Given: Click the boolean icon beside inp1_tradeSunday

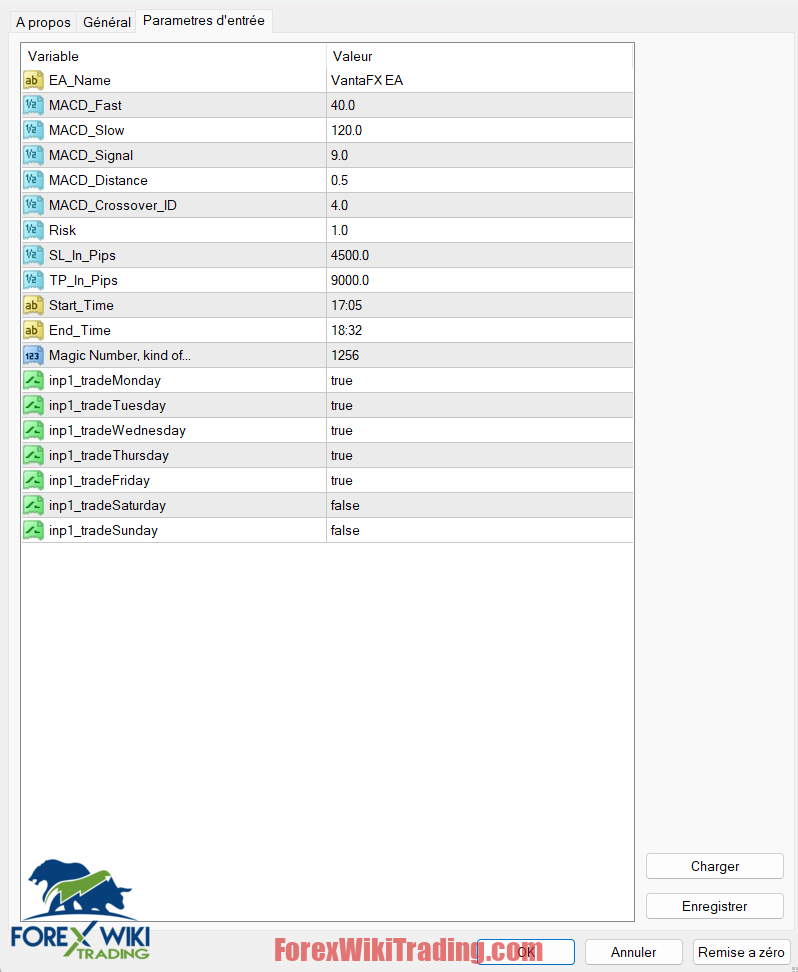Looking at the screenshot, I should tap(33, 531).
